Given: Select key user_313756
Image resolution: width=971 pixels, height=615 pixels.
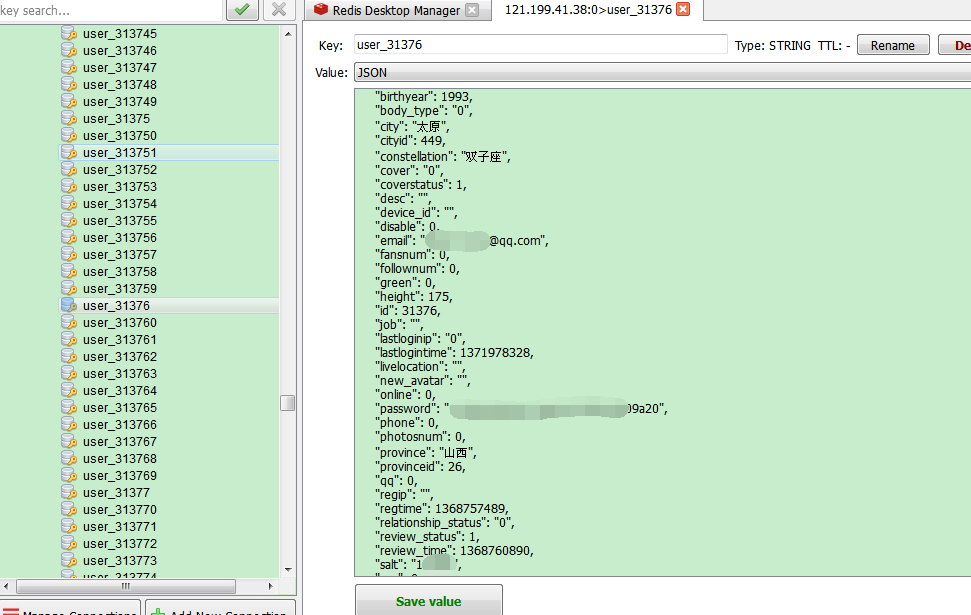Looking at the screenshot, I should 120,238.
